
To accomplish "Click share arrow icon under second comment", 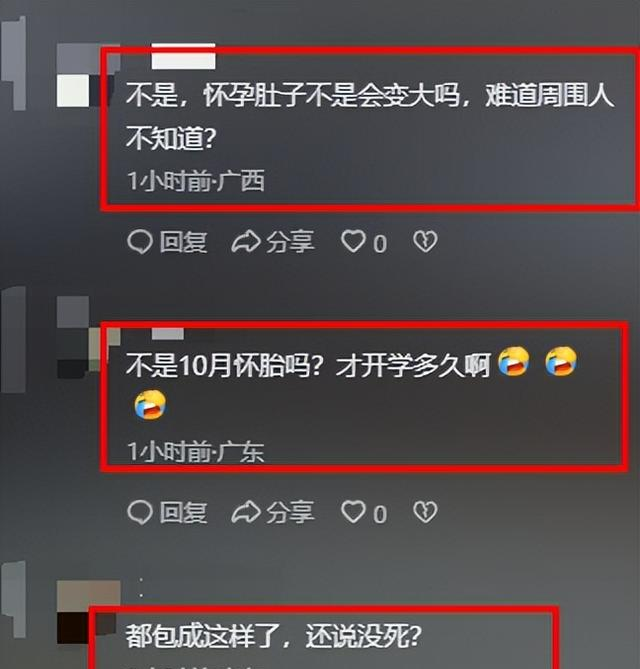I will 246,512.
